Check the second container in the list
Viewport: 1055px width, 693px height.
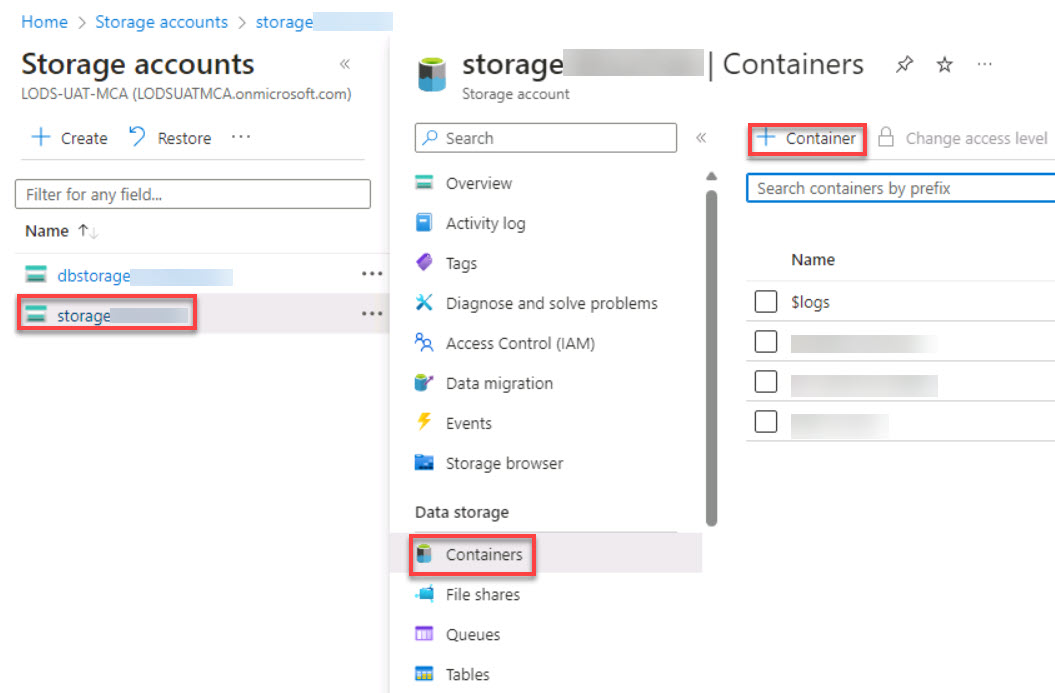pyautogui.click(x=765, y=341)
